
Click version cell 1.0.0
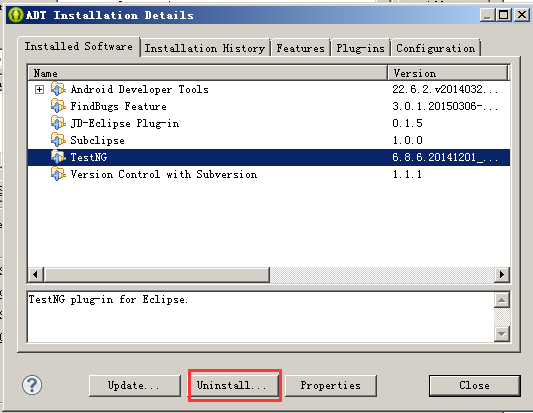[x=407, y=140]
